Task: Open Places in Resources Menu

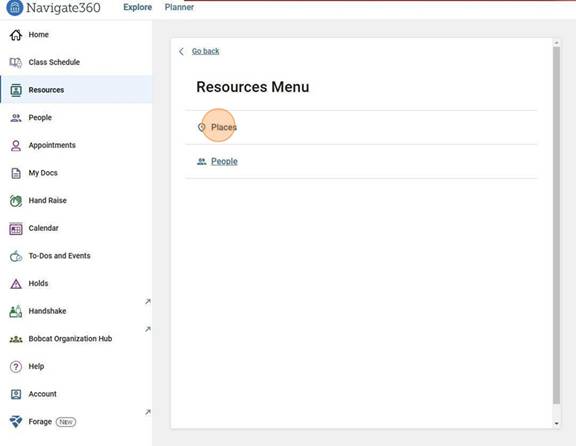Action: pyautogui.click(x=224, y=127)
